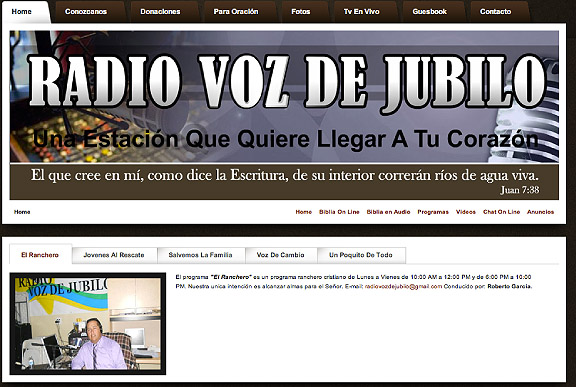
Task: Switch to Jovenes Al Rescate tab
Action: pyautogui.click(x=114, y=255)
